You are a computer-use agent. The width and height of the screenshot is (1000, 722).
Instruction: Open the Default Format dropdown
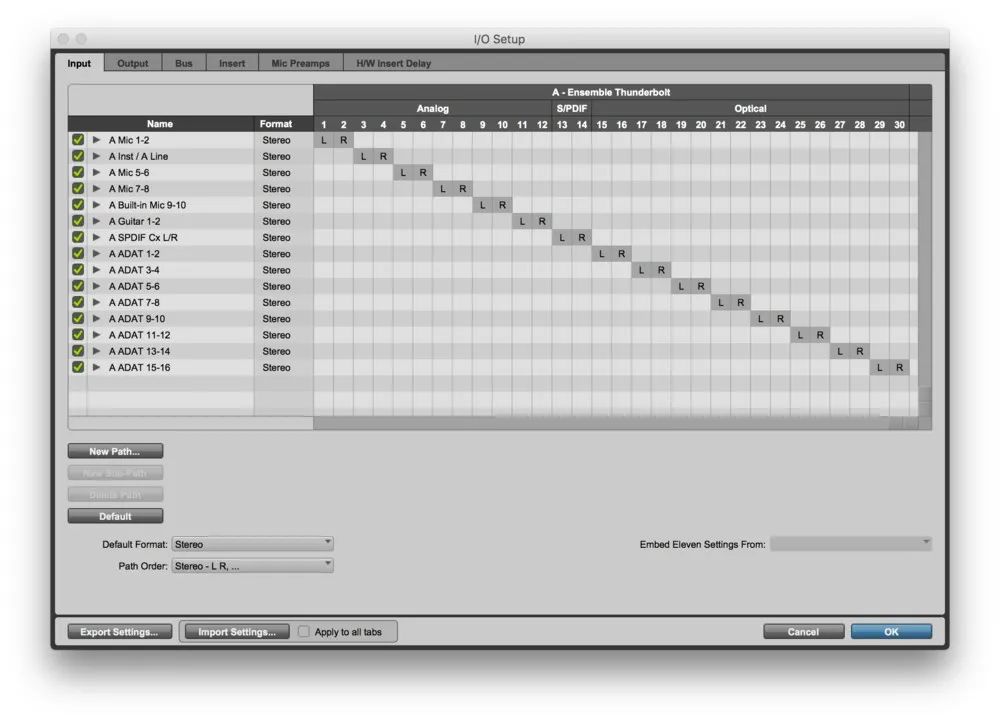pyautogui.click(x=252, y=544)
